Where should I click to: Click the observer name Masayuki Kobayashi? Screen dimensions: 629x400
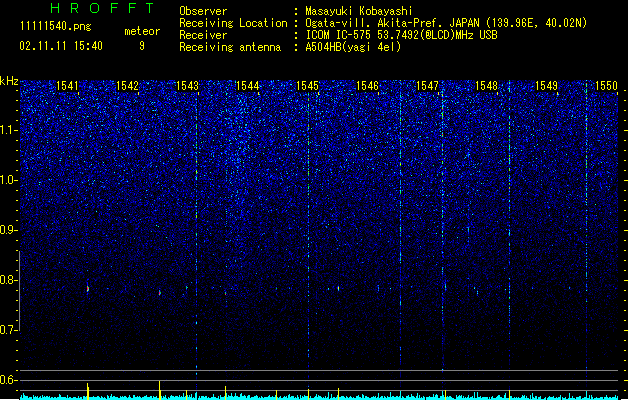pos(359,11)
